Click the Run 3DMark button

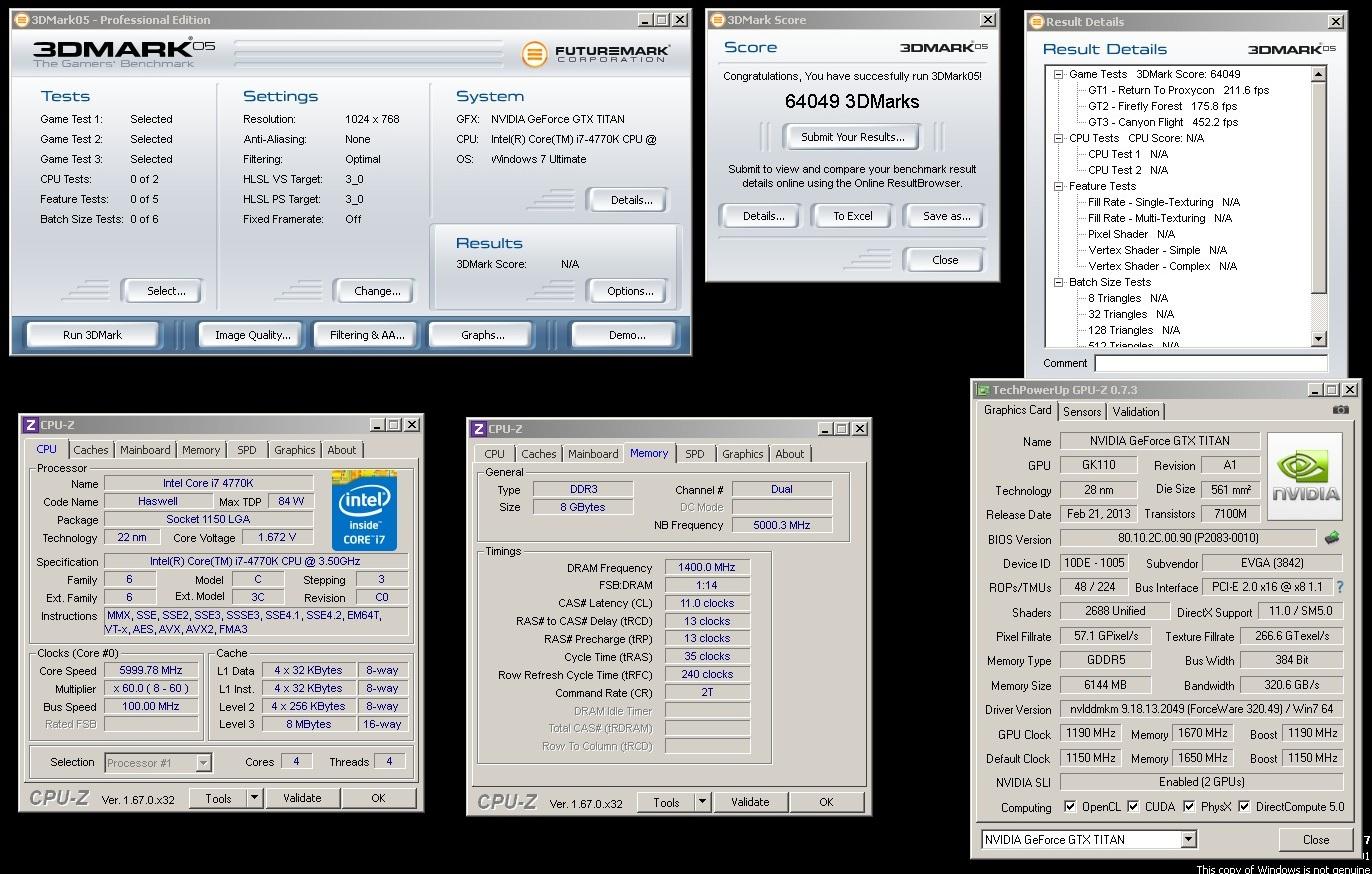(92, 335)
